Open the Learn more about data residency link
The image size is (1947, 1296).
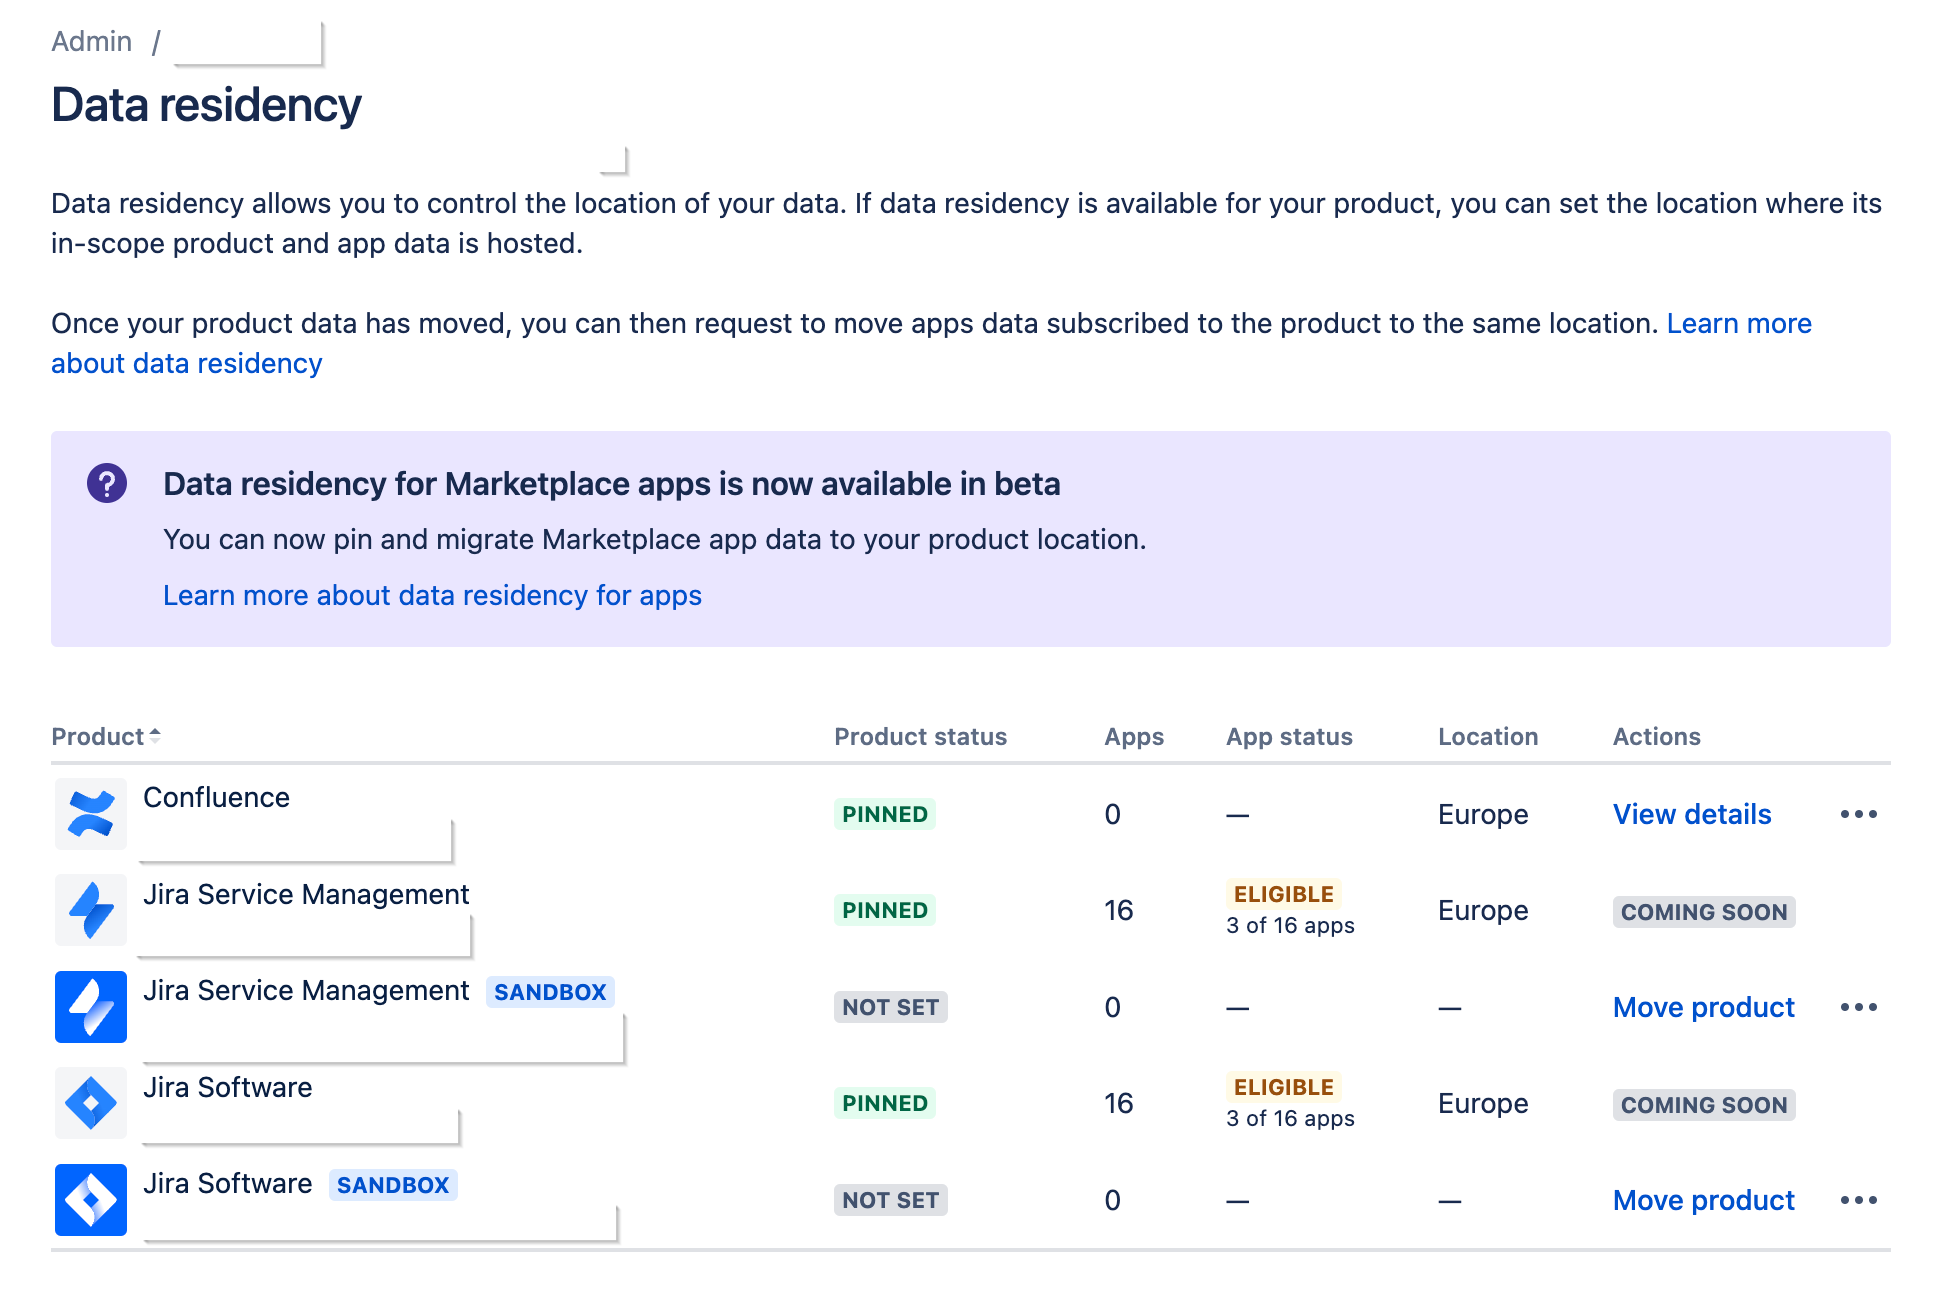coord(1738,323)
